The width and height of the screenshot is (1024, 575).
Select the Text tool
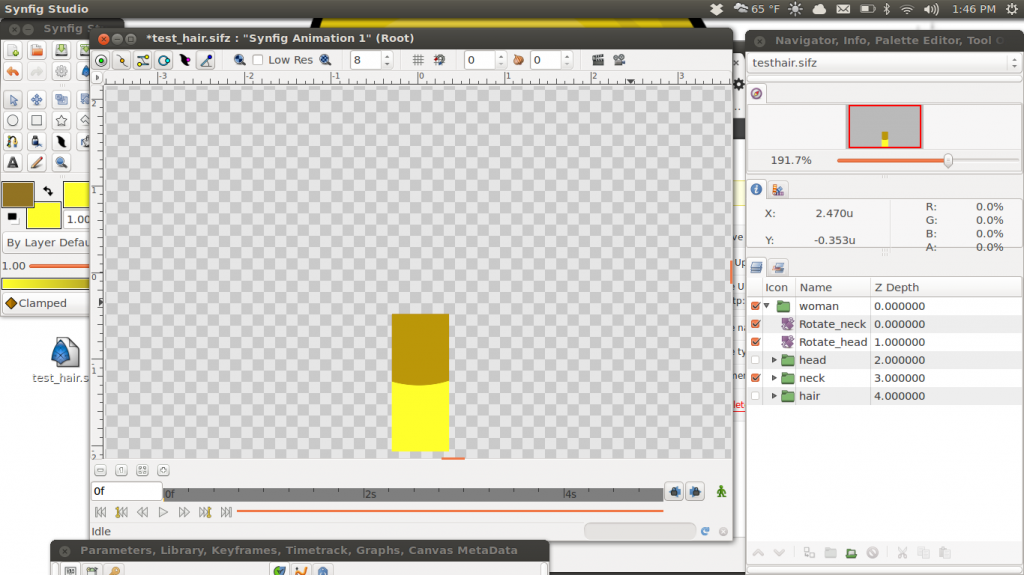[12, 163]
